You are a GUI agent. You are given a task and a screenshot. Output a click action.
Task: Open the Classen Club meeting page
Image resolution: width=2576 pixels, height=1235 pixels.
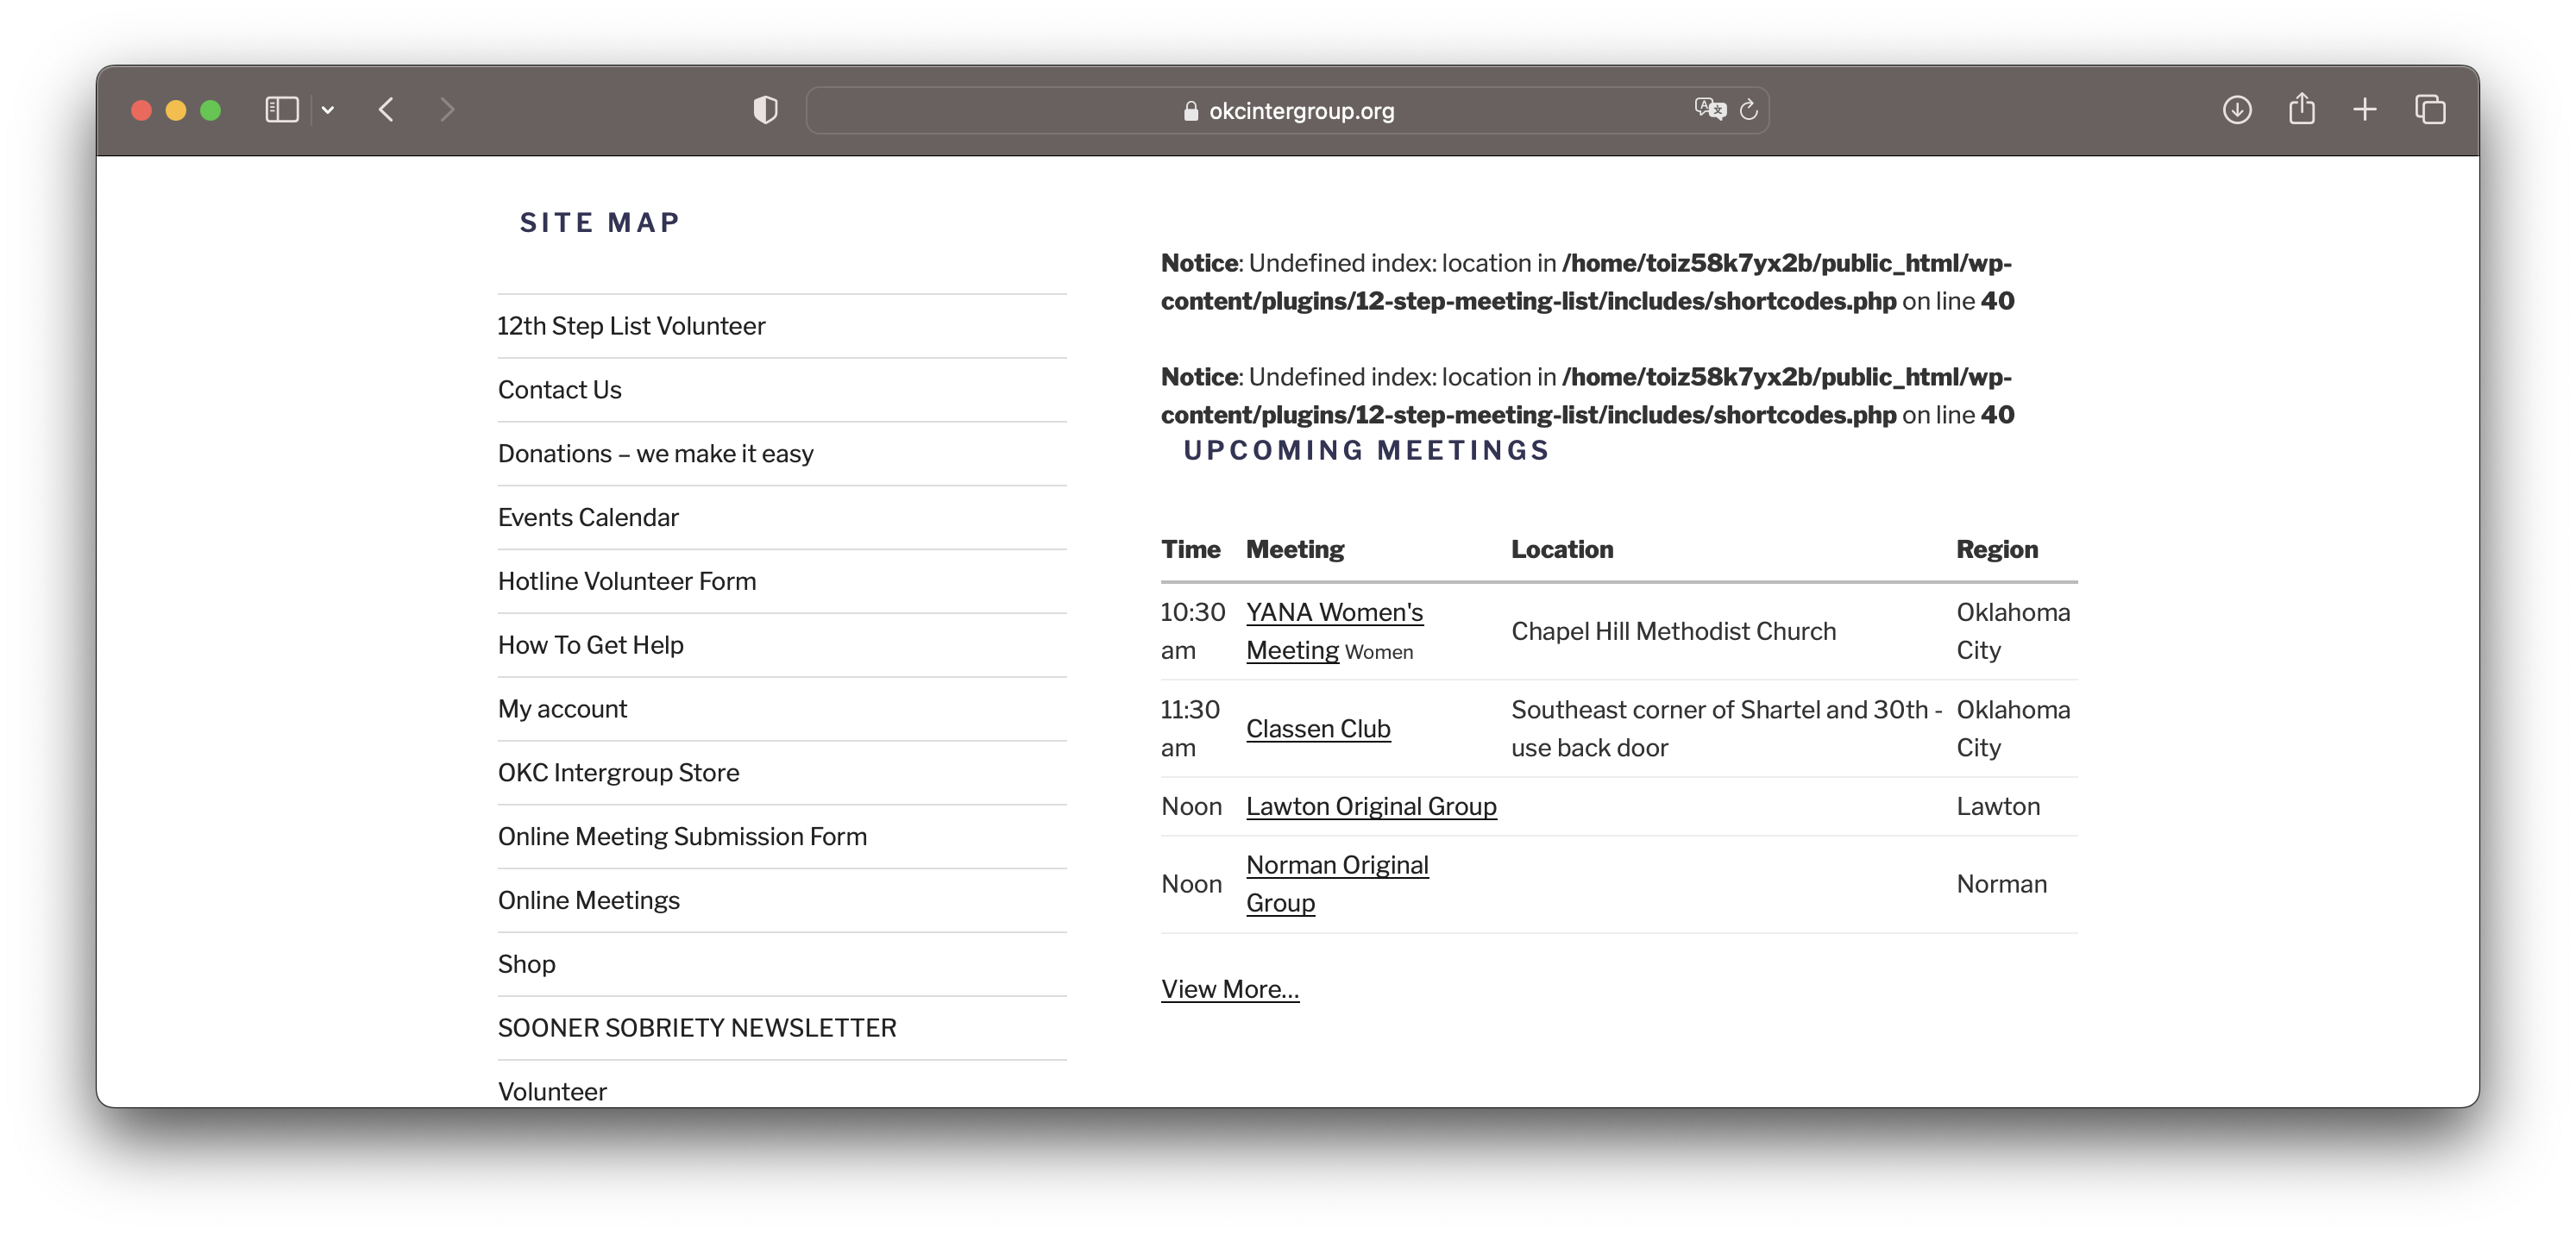(x=1317, y=728)
